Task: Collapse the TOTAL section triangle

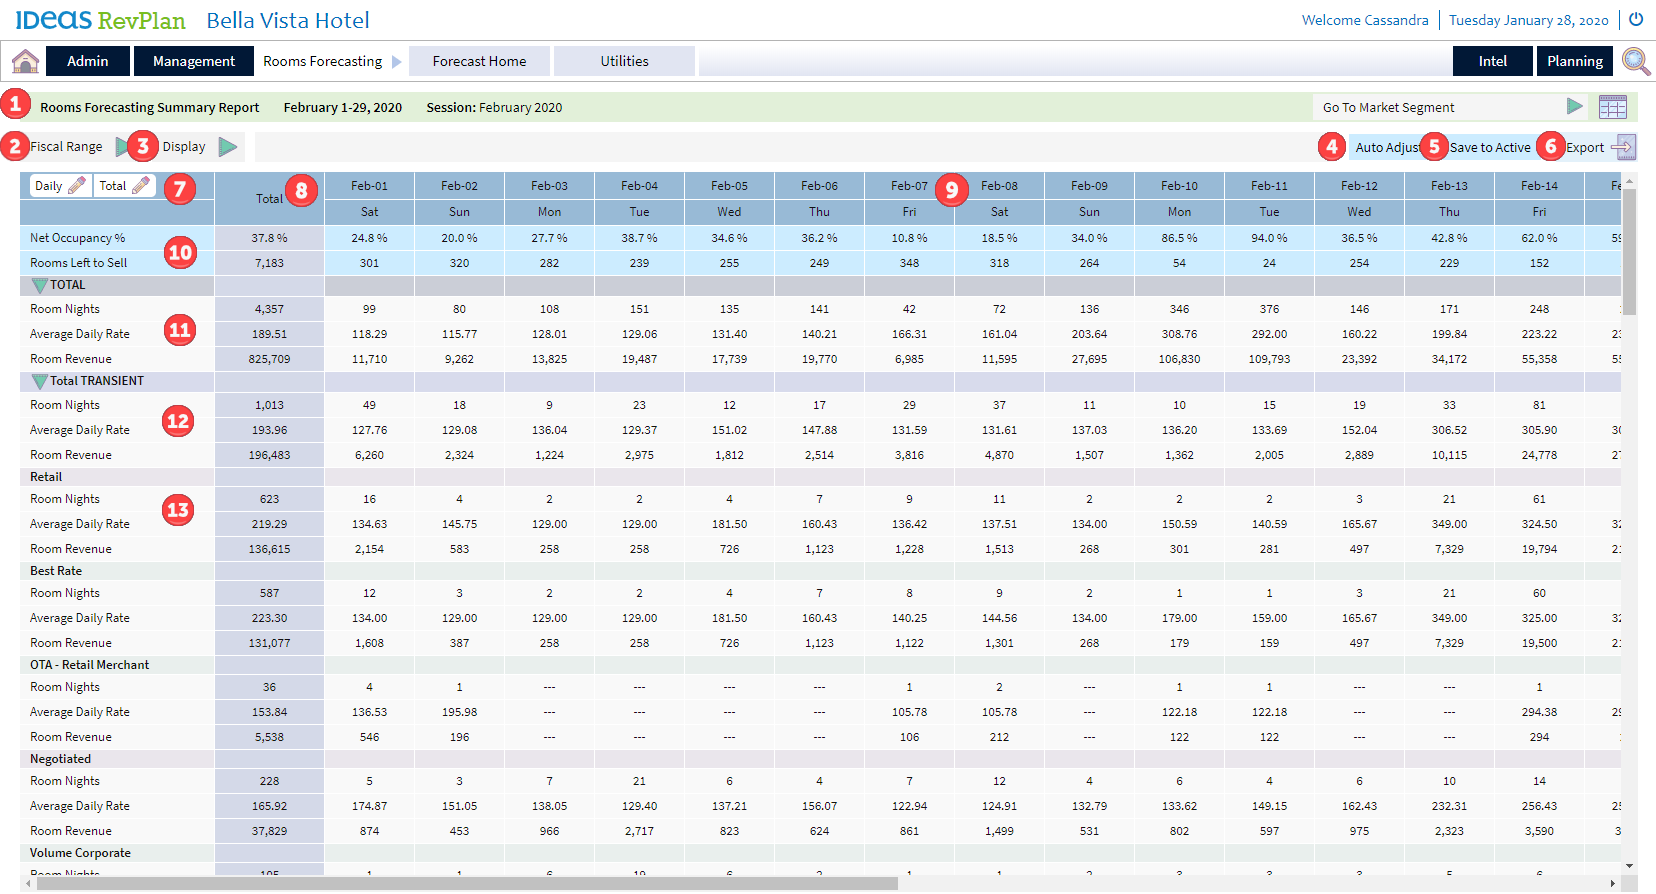Action: pyautogui.click(x=39, y=285)
